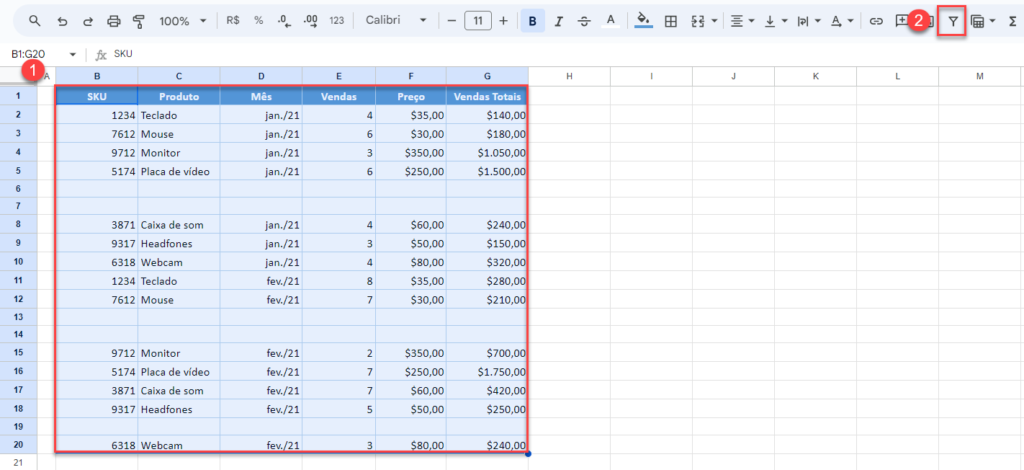Toggle strikethrough formatting
The image size is (1024, 470).
[584, 21]
